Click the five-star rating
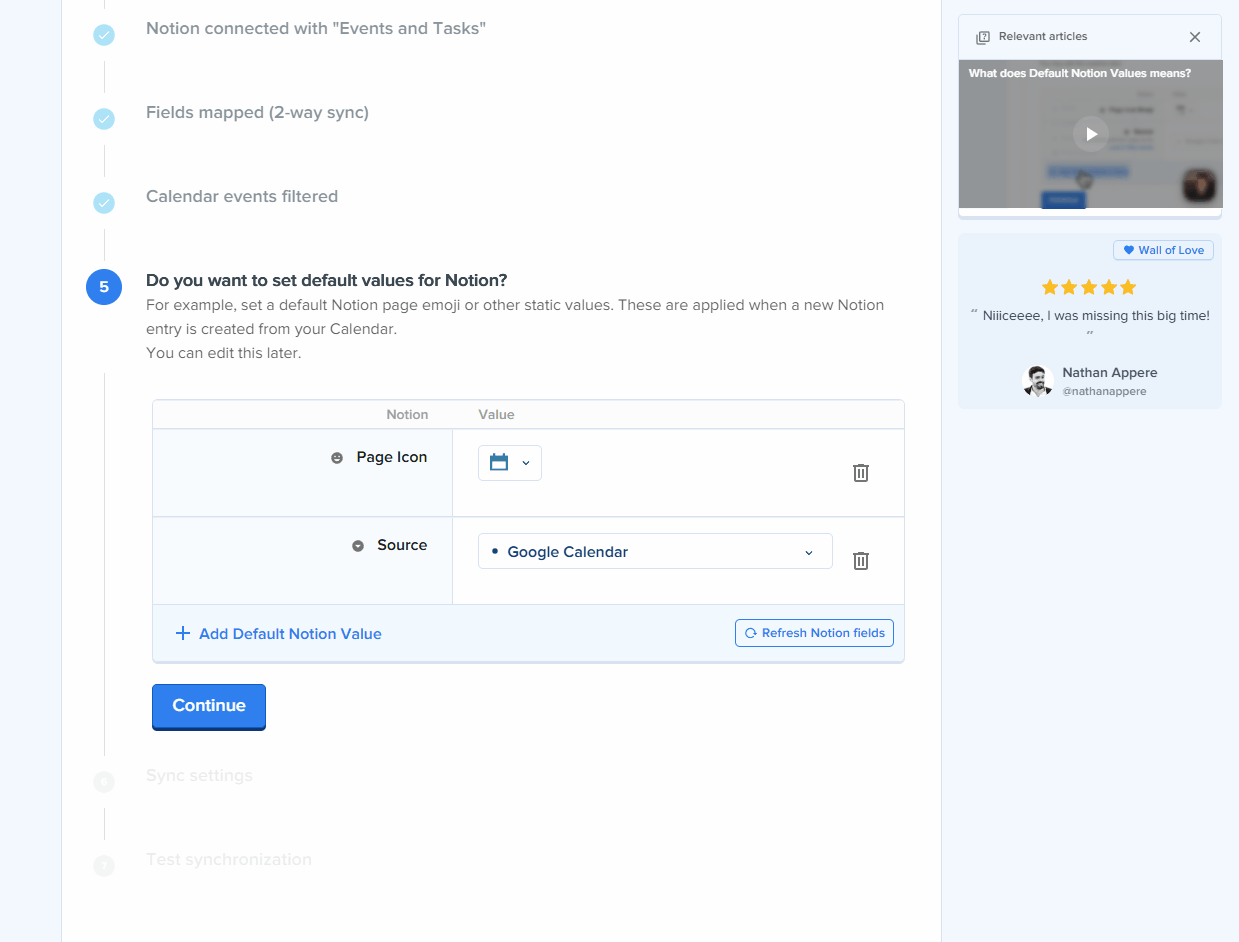 pyautogui.click(x=1089, y=287)
